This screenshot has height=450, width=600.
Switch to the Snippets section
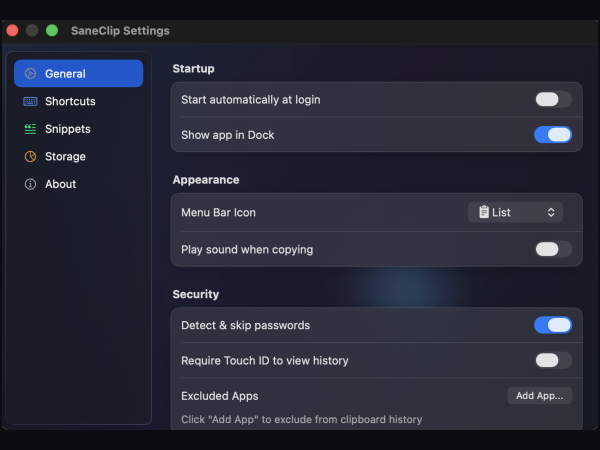click(78, 129)
